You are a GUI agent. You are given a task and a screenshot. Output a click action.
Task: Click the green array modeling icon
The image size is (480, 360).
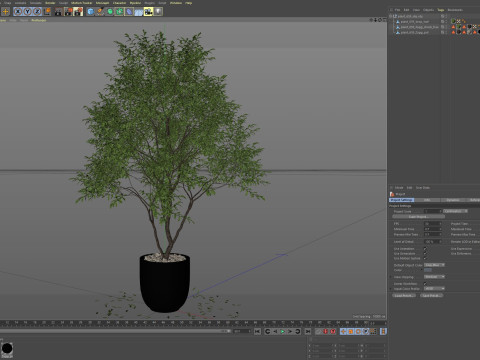click(x=119, y=12)
